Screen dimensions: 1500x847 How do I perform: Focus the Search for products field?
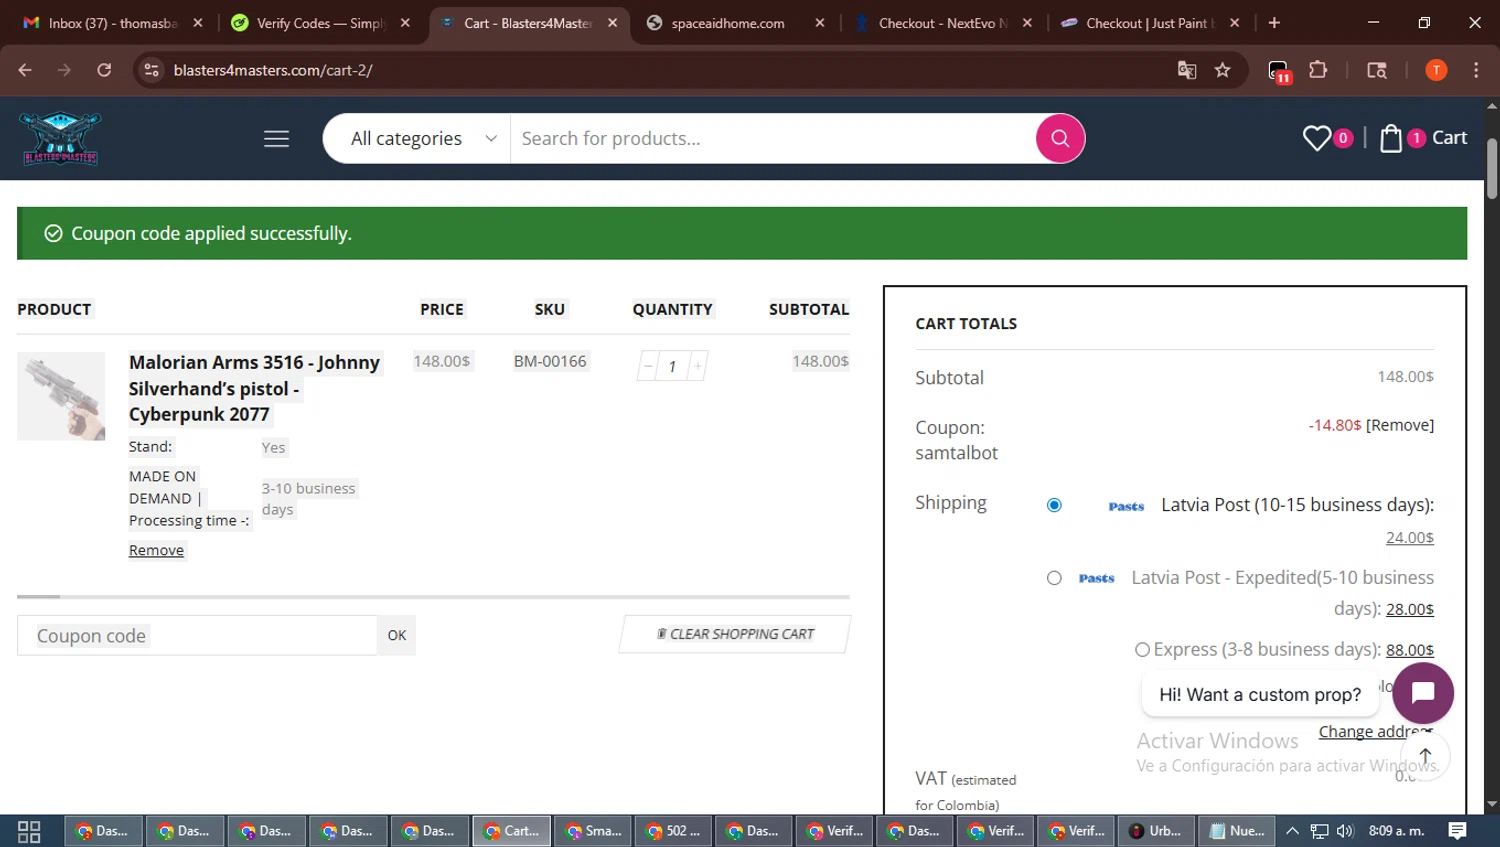point(773,139)
